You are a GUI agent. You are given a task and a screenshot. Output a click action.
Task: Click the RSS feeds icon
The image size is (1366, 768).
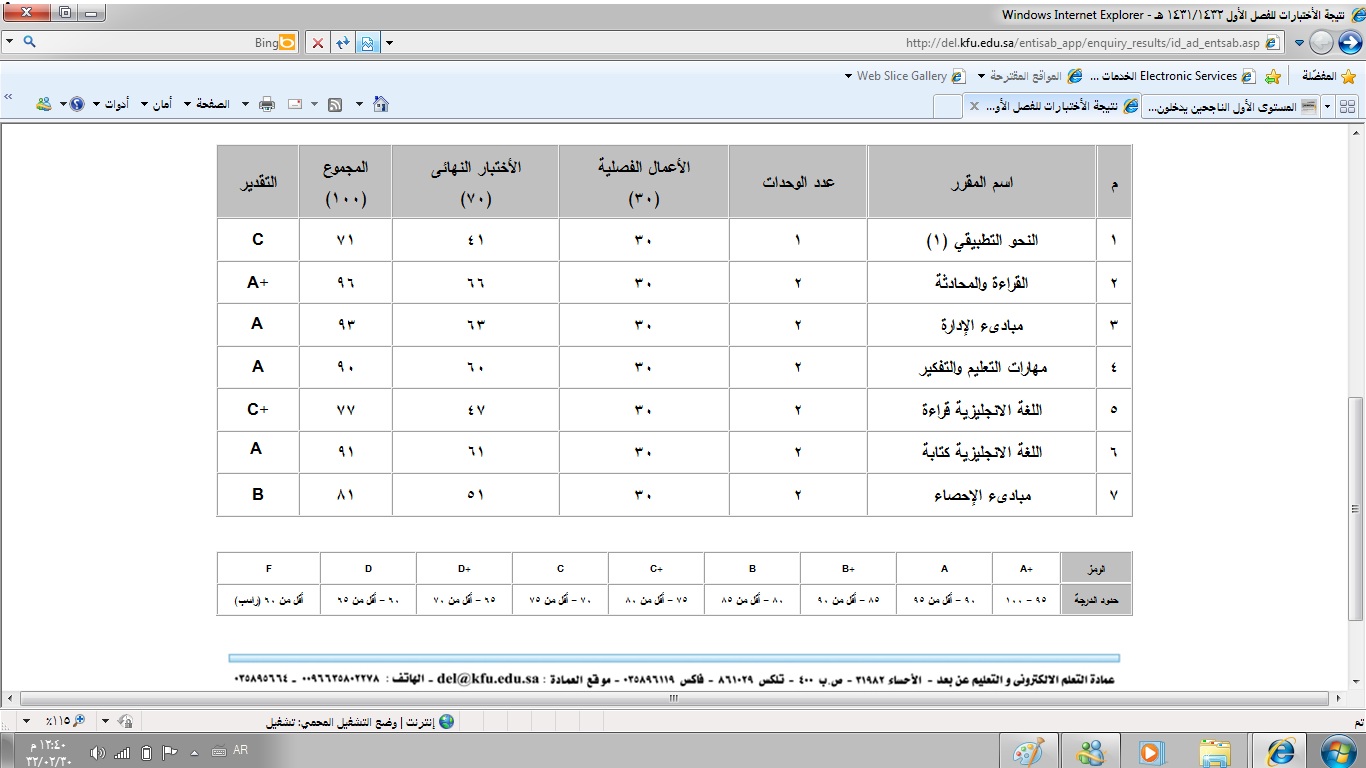click(335, 104)
